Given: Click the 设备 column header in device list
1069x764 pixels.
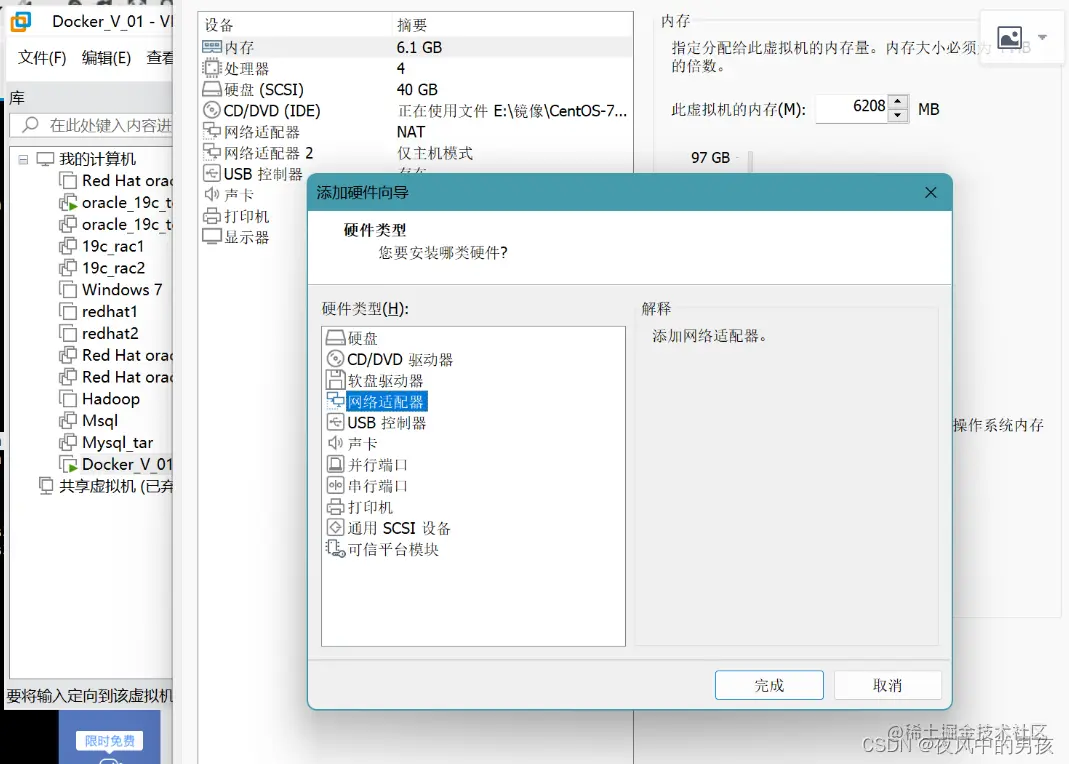Looking at the screenshot, I should [x=220, y=25].
